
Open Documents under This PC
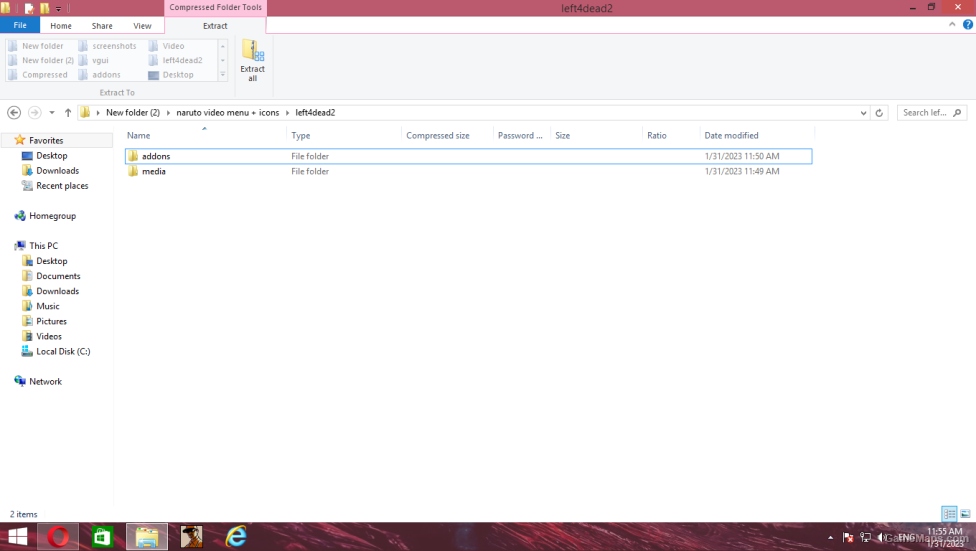[x=58, y=276]
